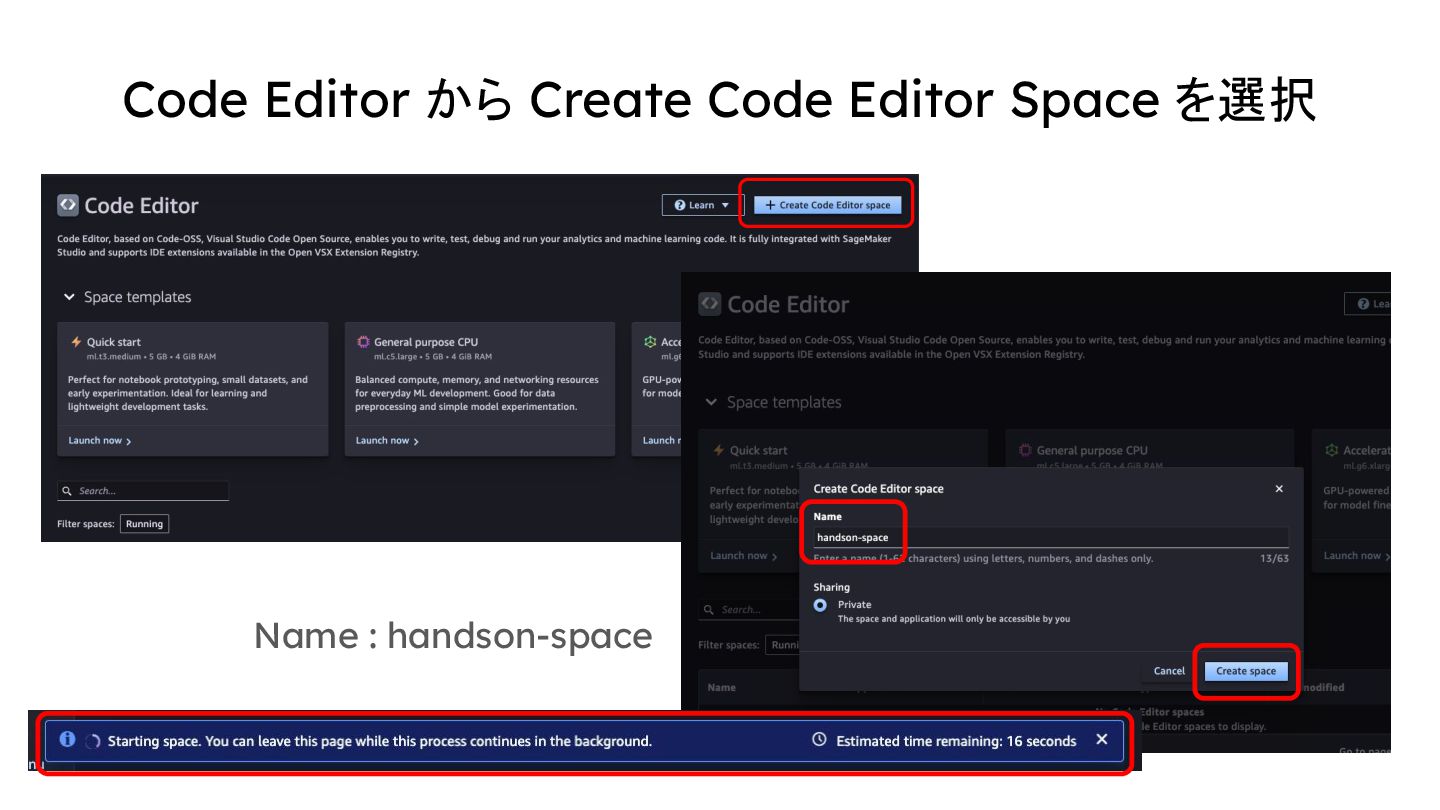The height and width of the screenshot is (810, 1440).
Task: Click the Code Editor logo icon in first screenshot
Action: click(67, 205)
